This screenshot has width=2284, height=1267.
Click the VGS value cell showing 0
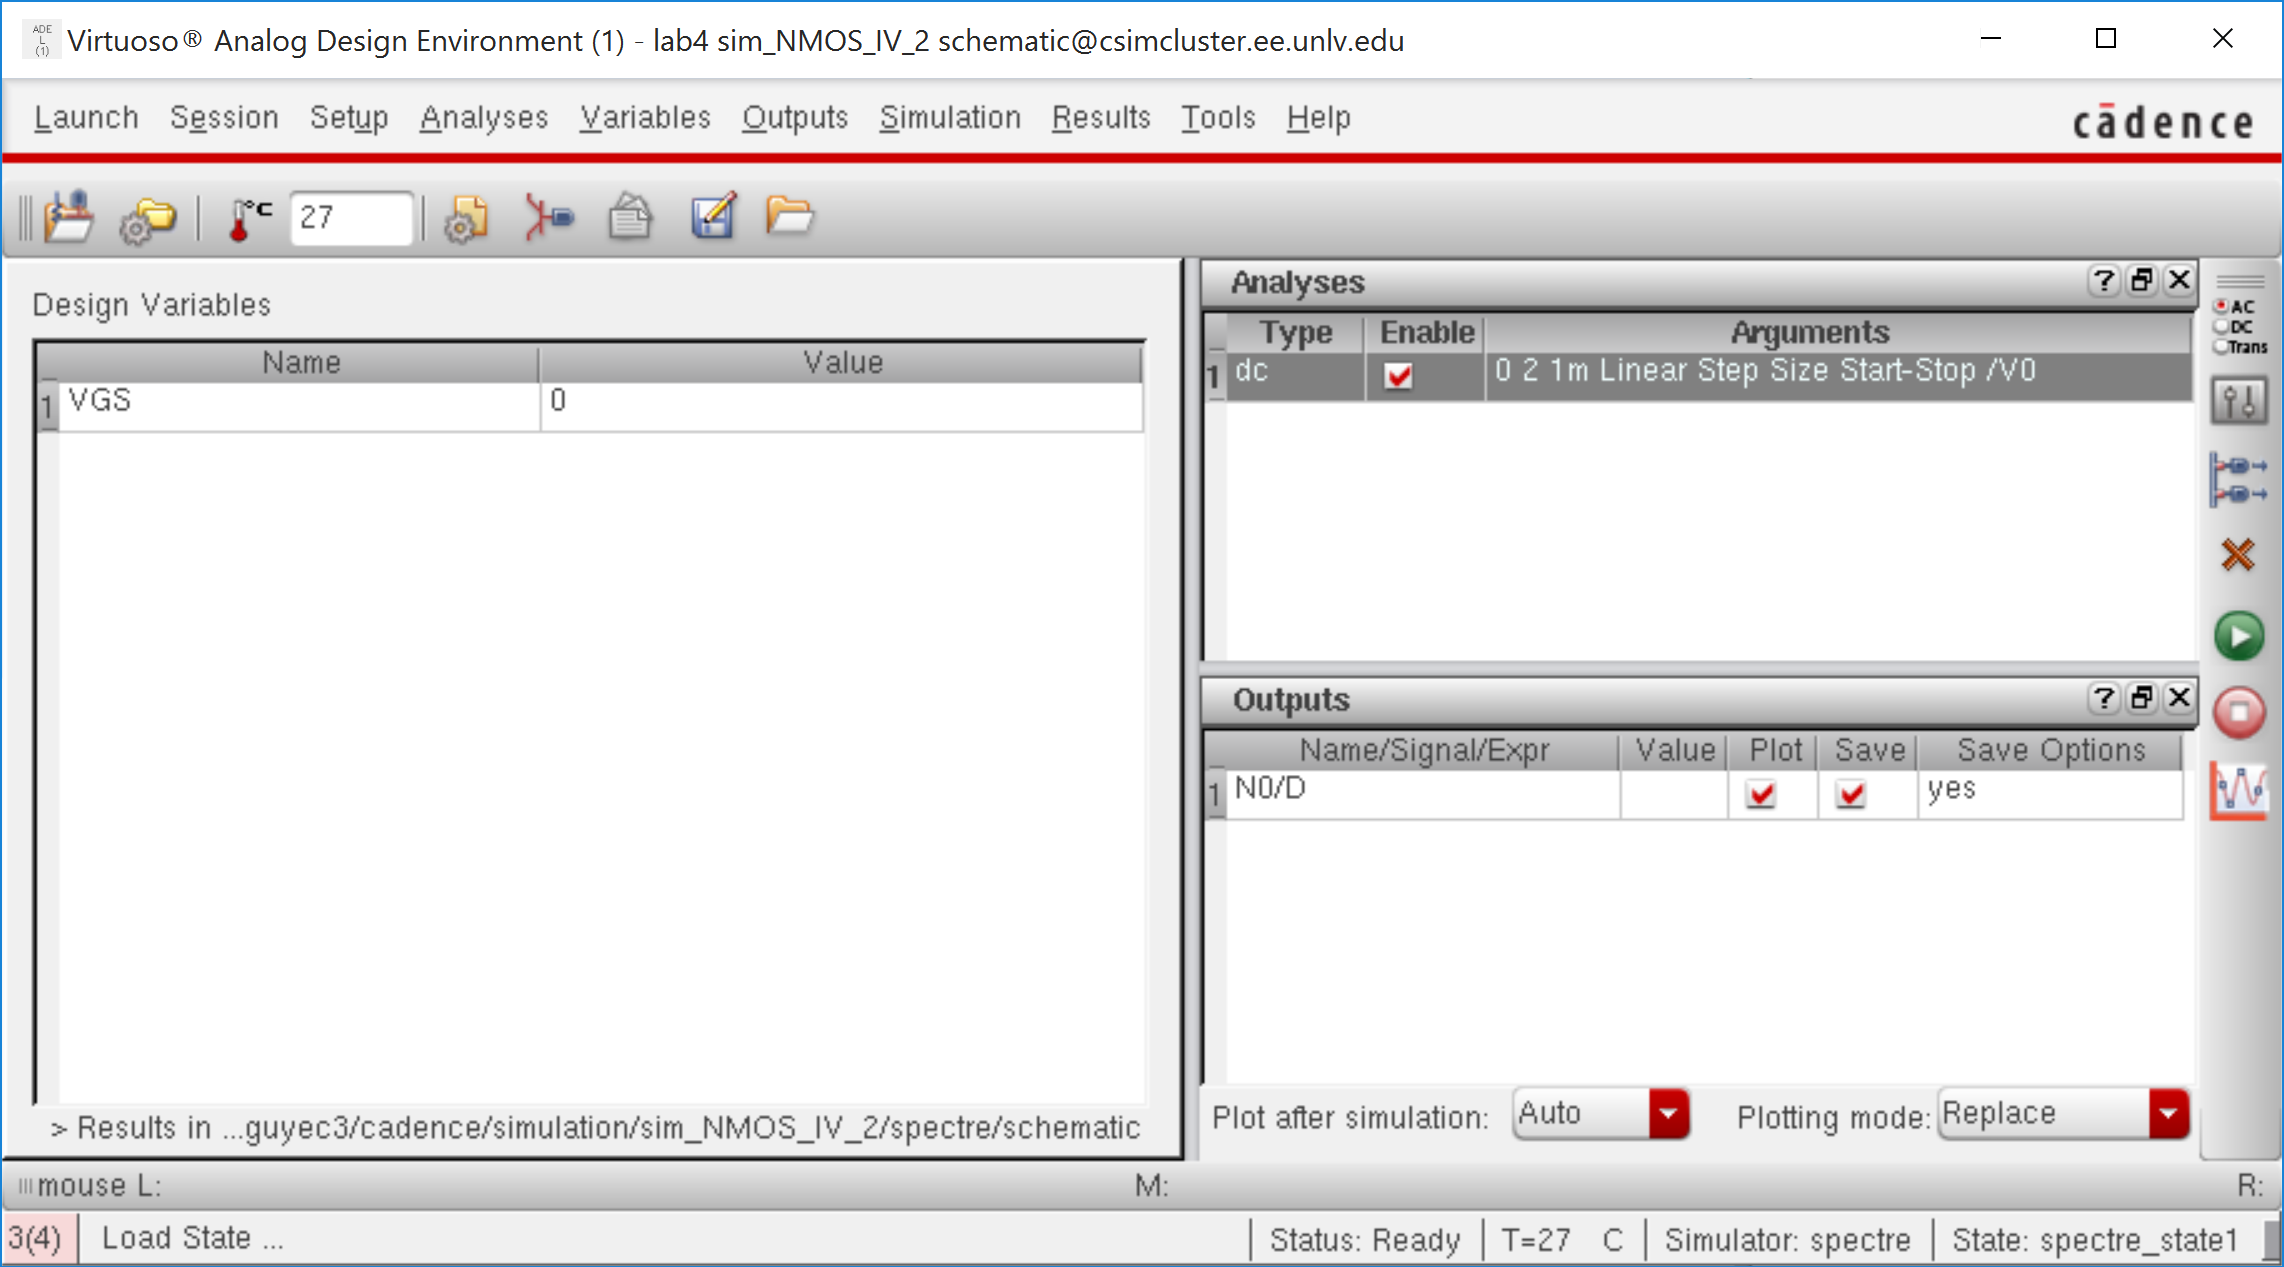tap(841, 406)
